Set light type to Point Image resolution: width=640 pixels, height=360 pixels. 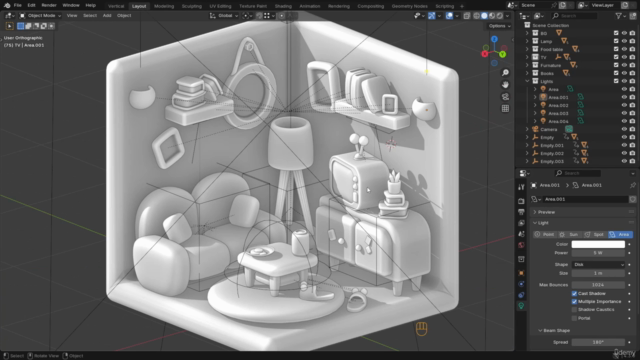[545, 235]
